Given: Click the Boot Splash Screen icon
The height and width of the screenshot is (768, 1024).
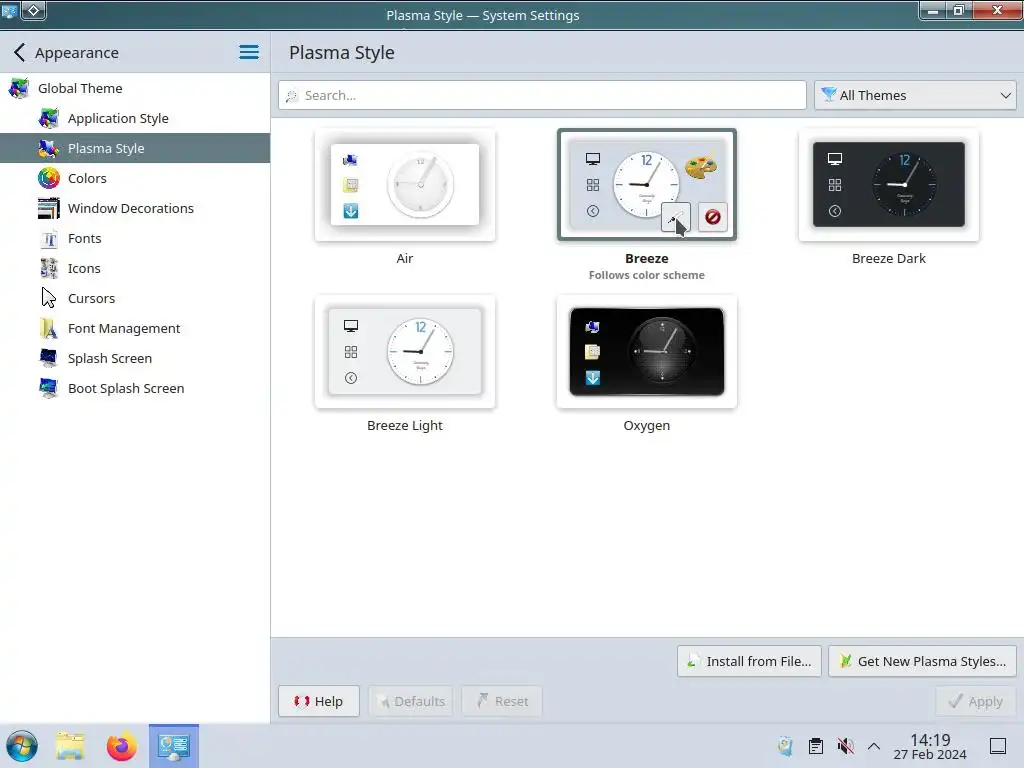Looking at the screenshot, I should pos(48,389).
